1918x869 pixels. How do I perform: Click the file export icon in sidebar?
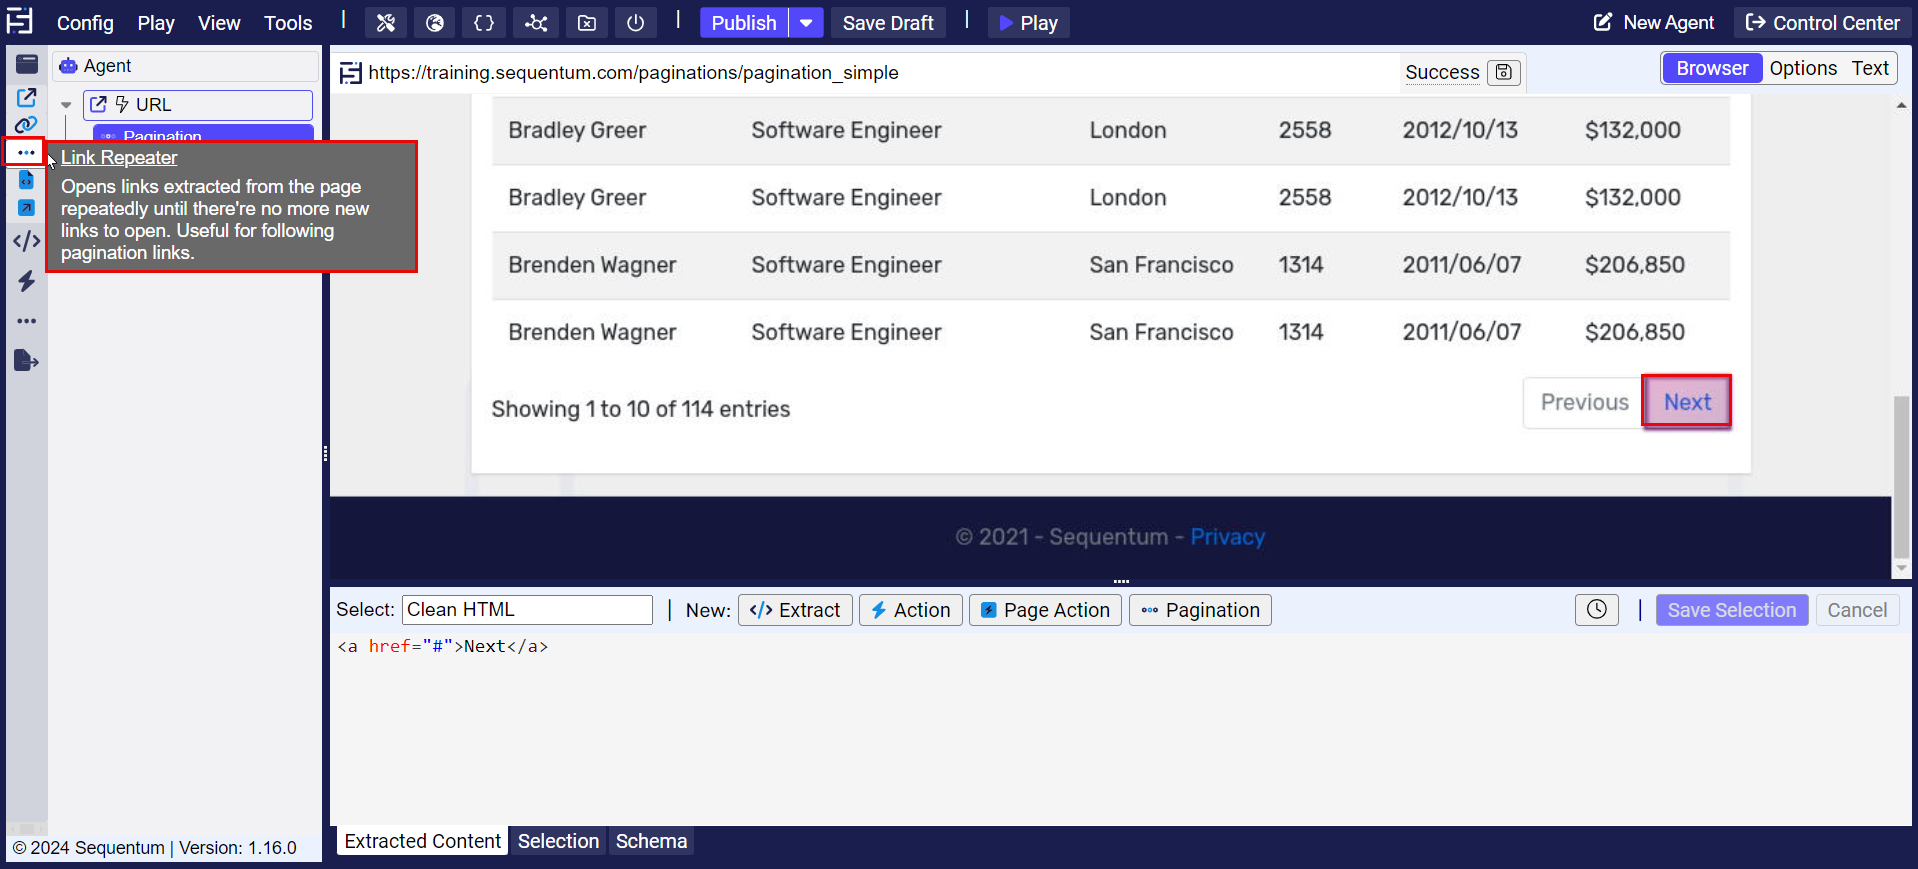[x=26, y=361]
